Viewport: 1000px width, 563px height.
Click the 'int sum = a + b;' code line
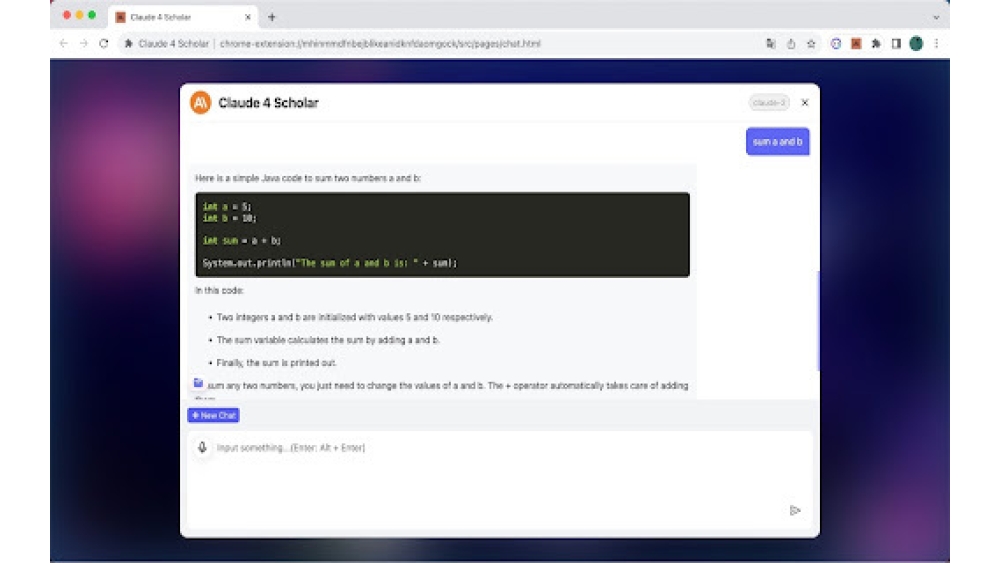click(x=241, y=240)
